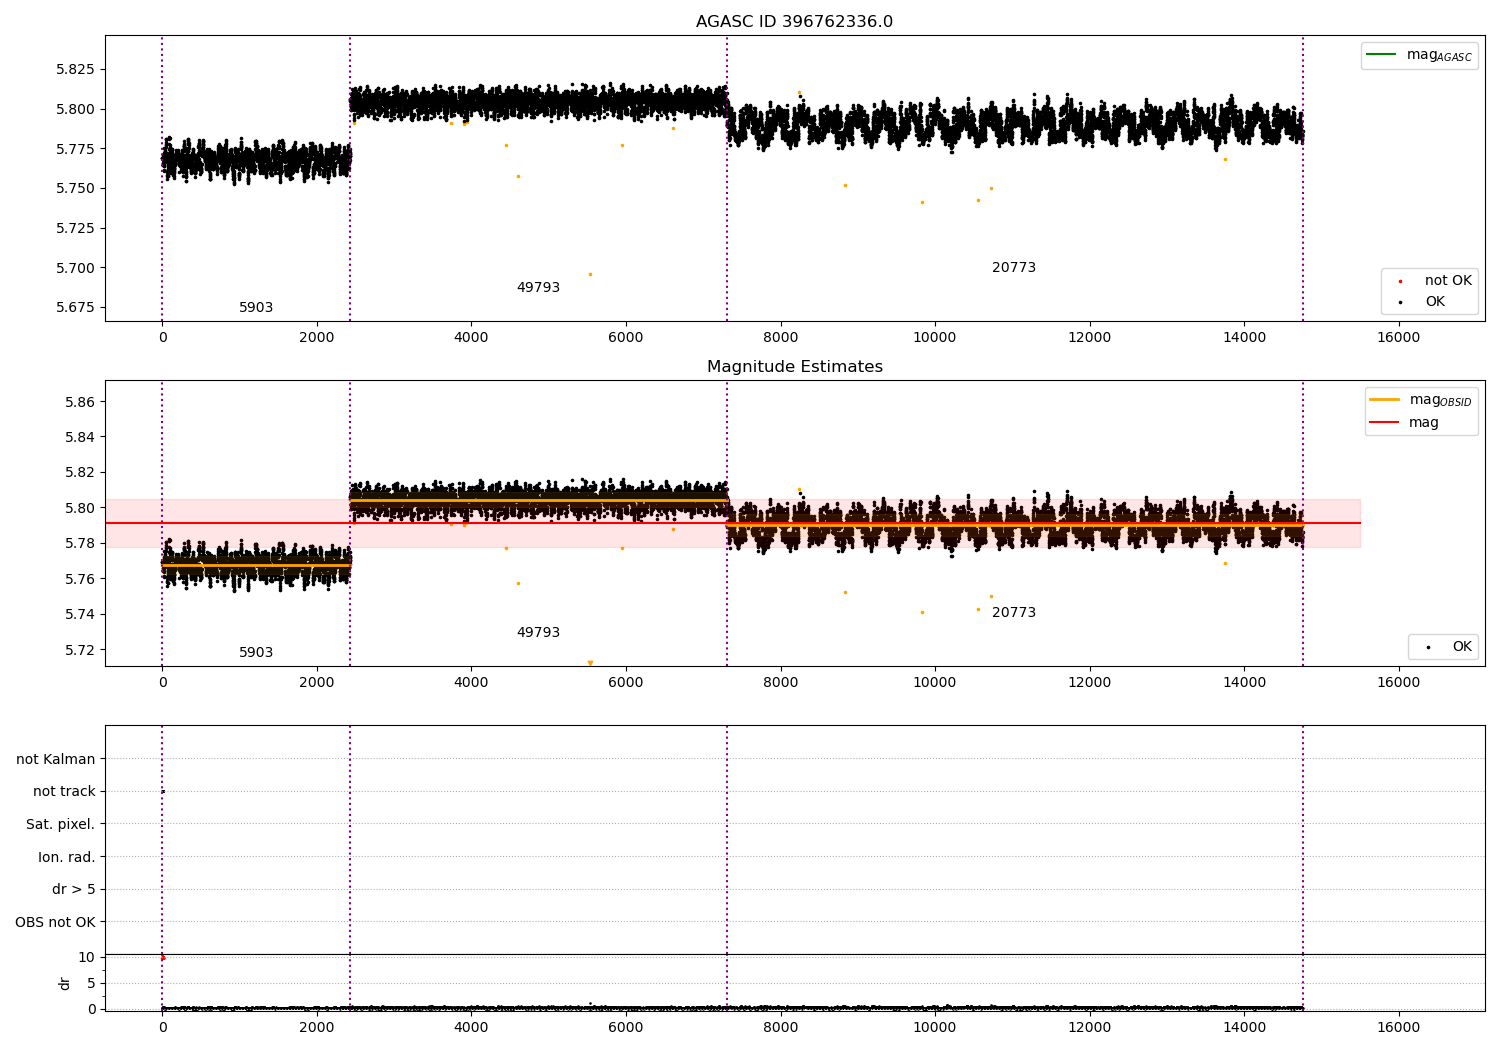Click the 'OBS not OK' flag label
The image size is (1500, 1050).
coord(56,922)
